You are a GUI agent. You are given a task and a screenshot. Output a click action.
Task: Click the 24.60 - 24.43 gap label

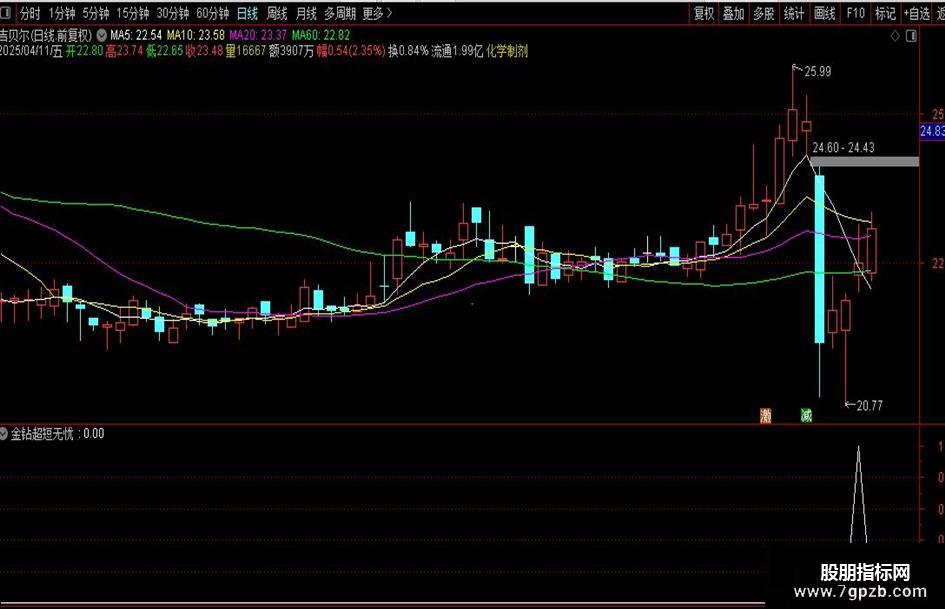tap(843, 148)
